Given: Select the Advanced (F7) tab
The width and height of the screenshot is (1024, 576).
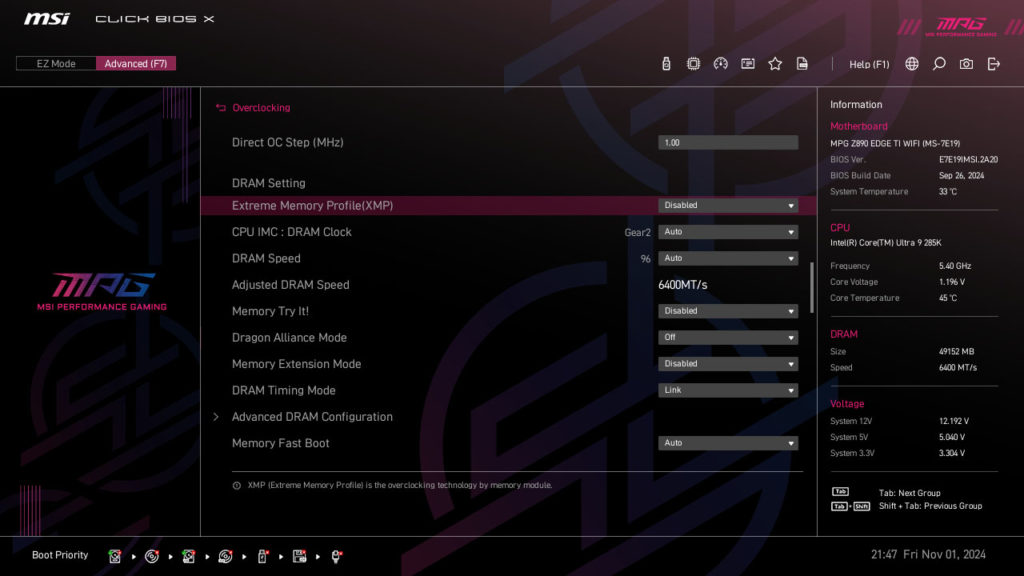Looking at the screenshot, I should 136,62.
